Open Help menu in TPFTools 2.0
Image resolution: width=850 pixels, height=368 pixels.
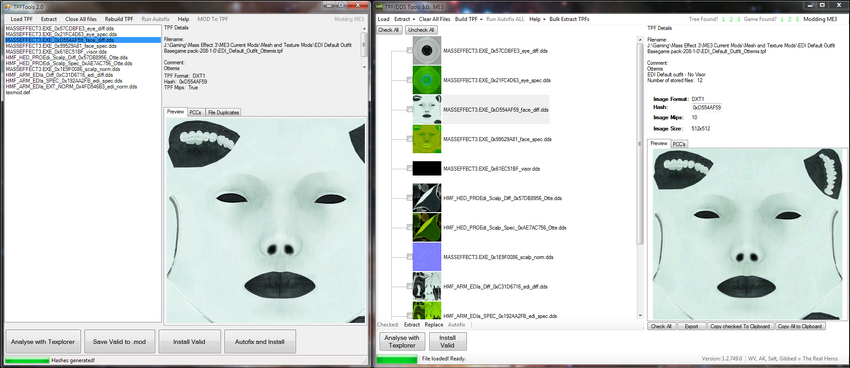click(183, 19)
